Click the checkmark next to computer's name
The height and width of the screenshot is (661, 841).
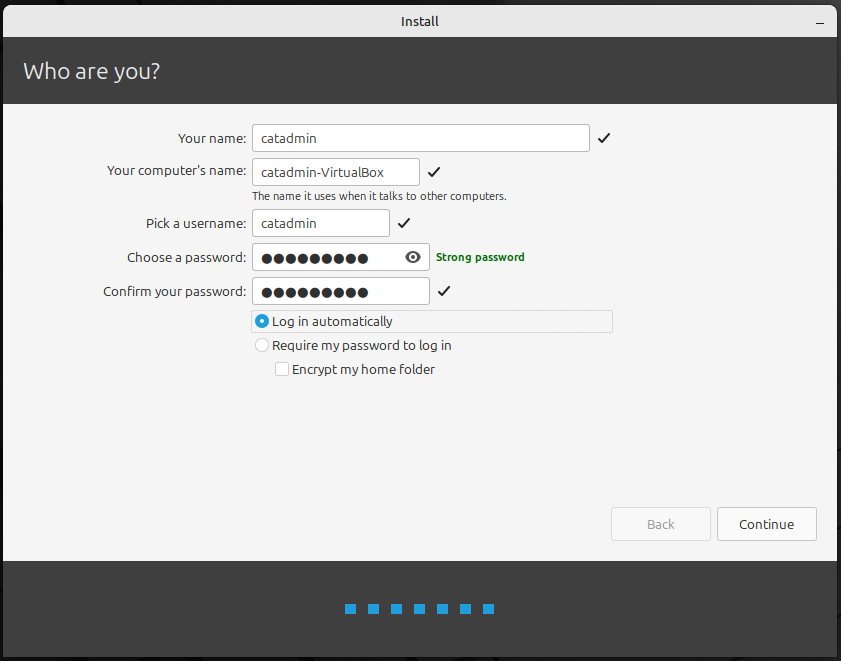point(434,172)
